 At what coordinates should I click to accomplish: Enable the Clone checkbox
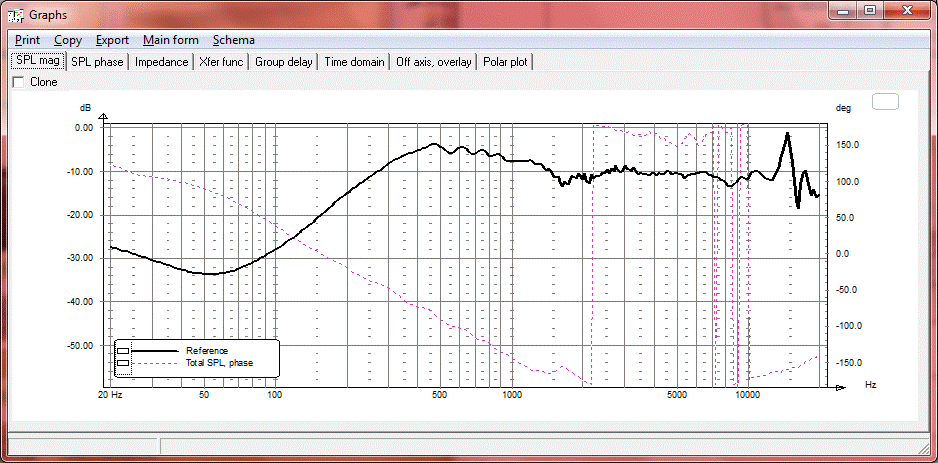tap(19, 83)
